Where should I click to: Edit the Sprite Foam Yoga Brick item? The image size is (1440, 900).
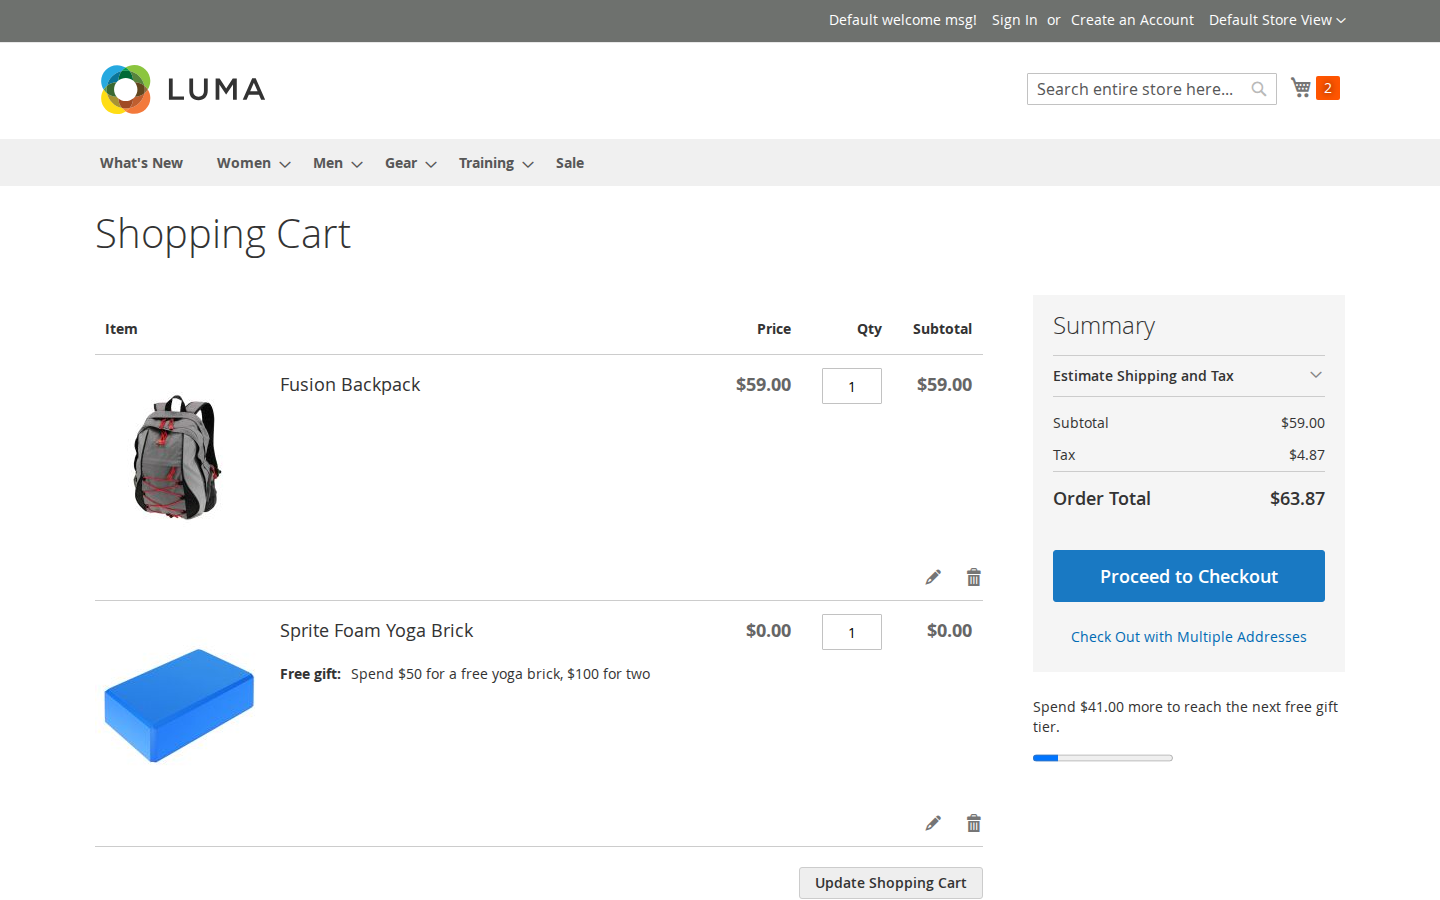[x=933, y=823]
